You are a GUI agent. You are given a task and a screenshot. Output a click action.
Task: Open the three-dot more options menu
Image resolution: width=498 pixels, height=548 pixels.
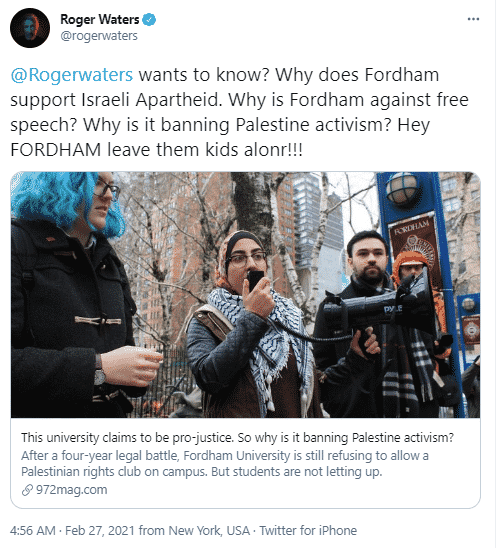coord(475,19)
